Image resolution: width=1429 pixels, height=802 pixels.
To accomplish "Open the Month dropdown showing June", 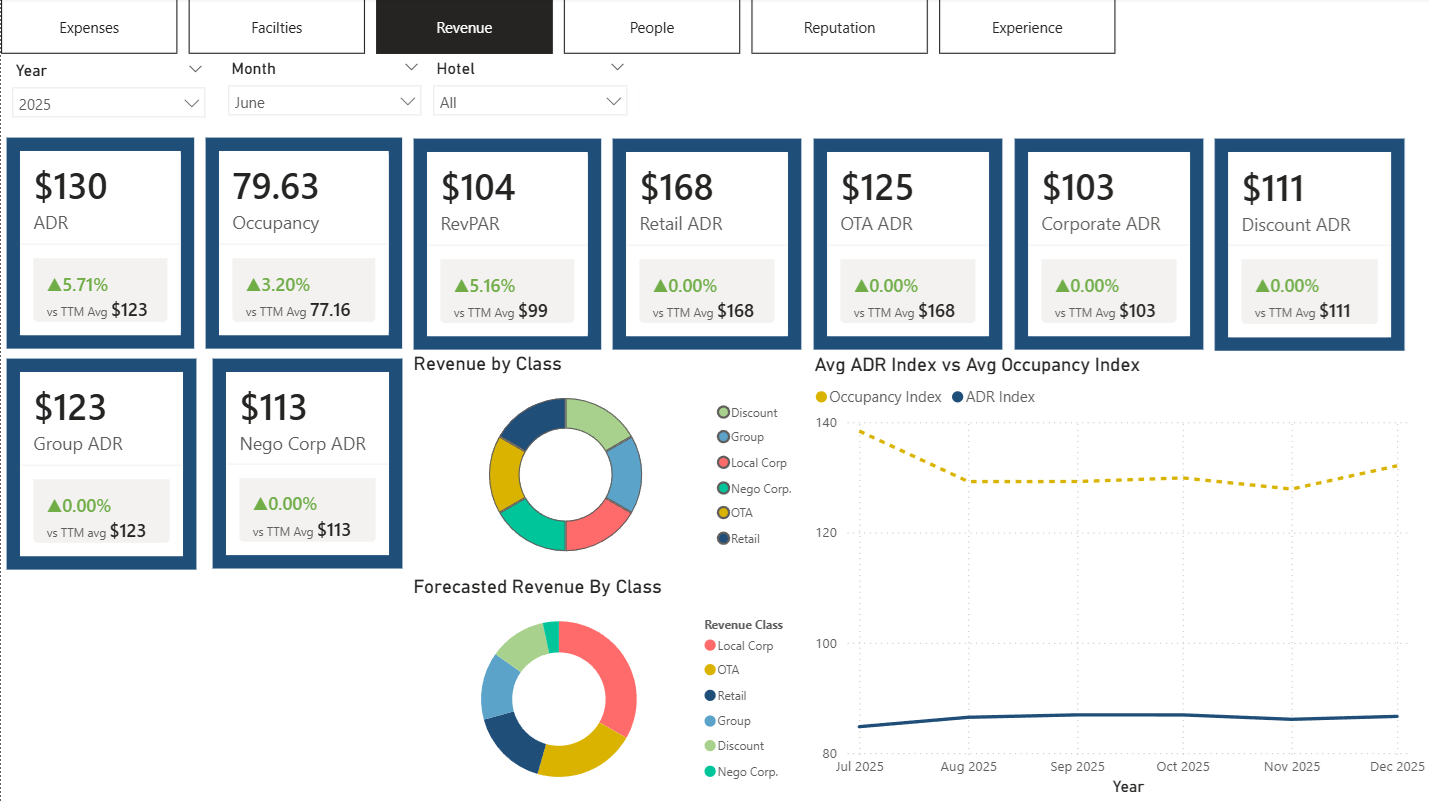I will (x=324, y=102).
